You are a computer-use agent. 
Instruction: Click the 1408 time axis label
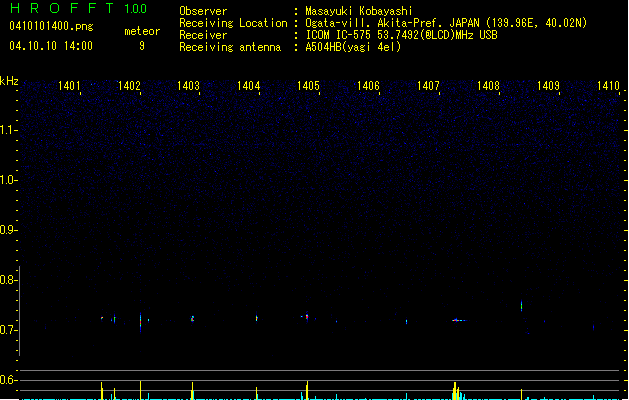[x=488, y=86]
